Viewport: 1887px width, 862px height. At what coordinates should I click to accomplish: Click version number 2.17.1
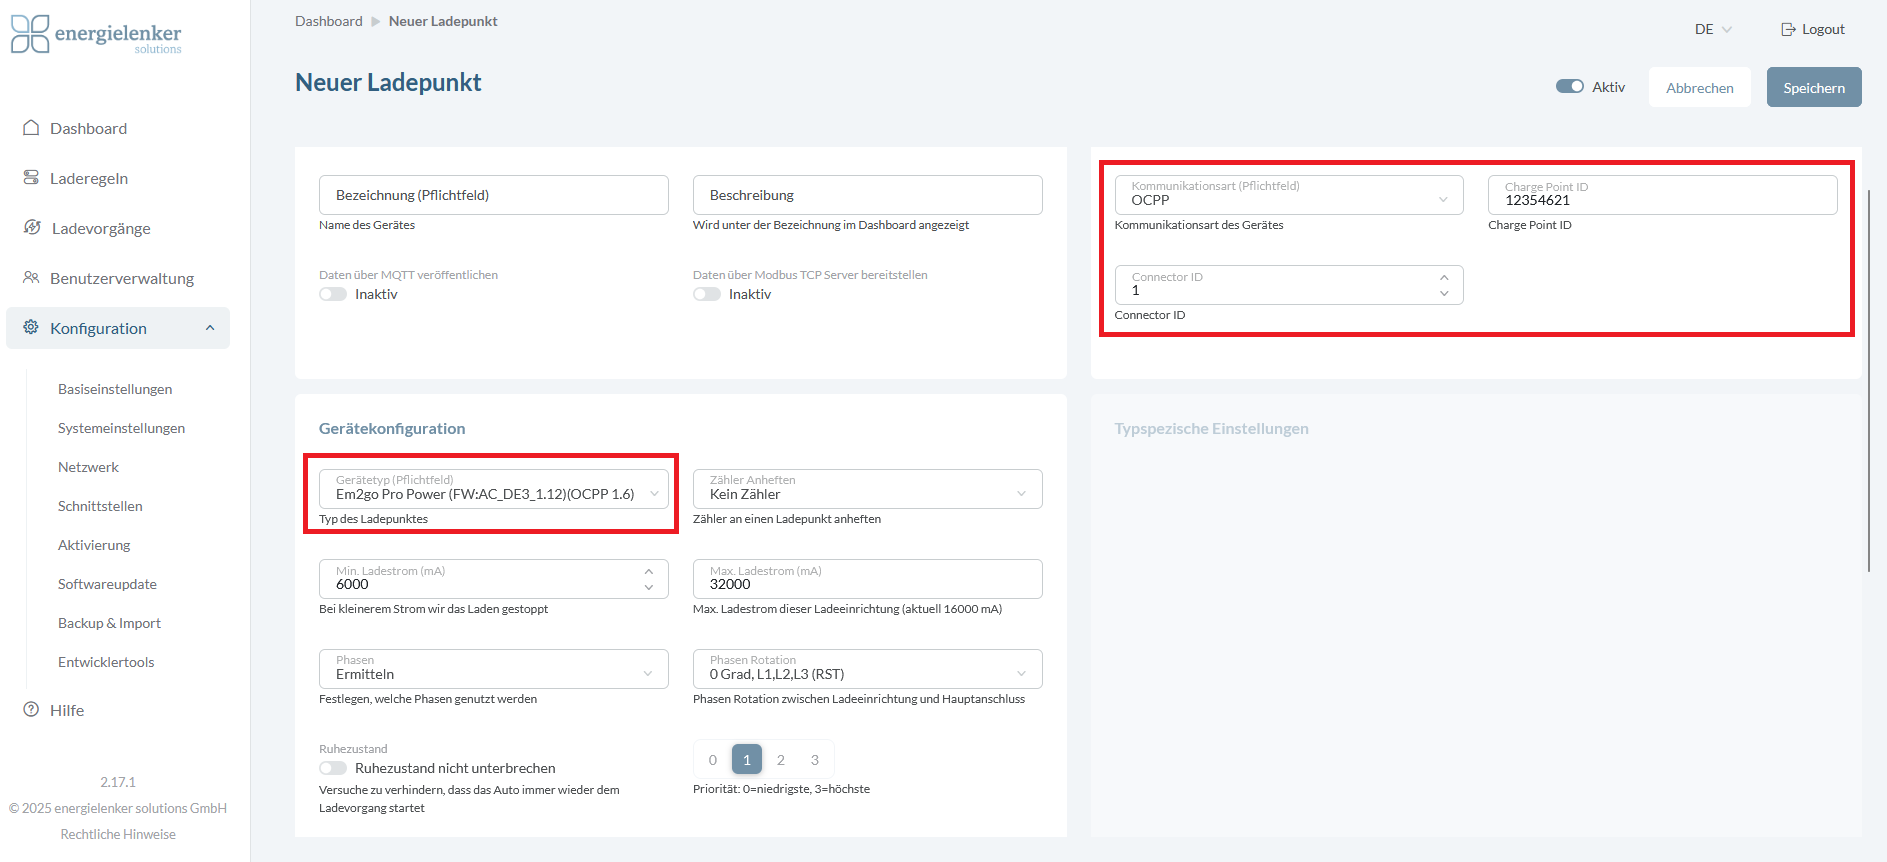point(118,782)
